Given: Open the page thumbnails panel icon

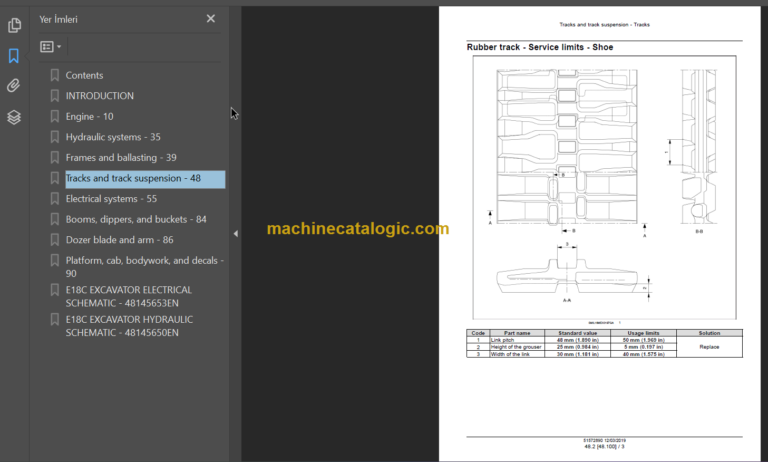Looking at the screenshot, I should click(x=14, y=25).
